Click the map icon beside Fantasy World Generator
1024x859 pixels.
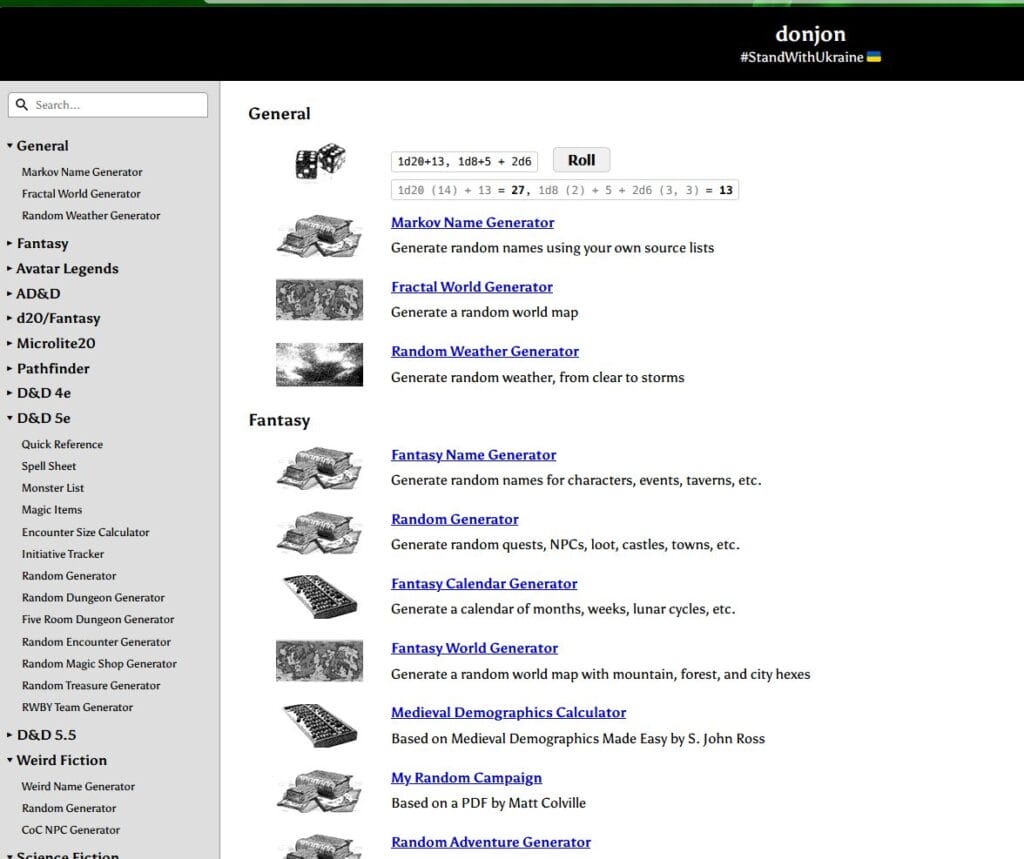click(x=319, y=661)
